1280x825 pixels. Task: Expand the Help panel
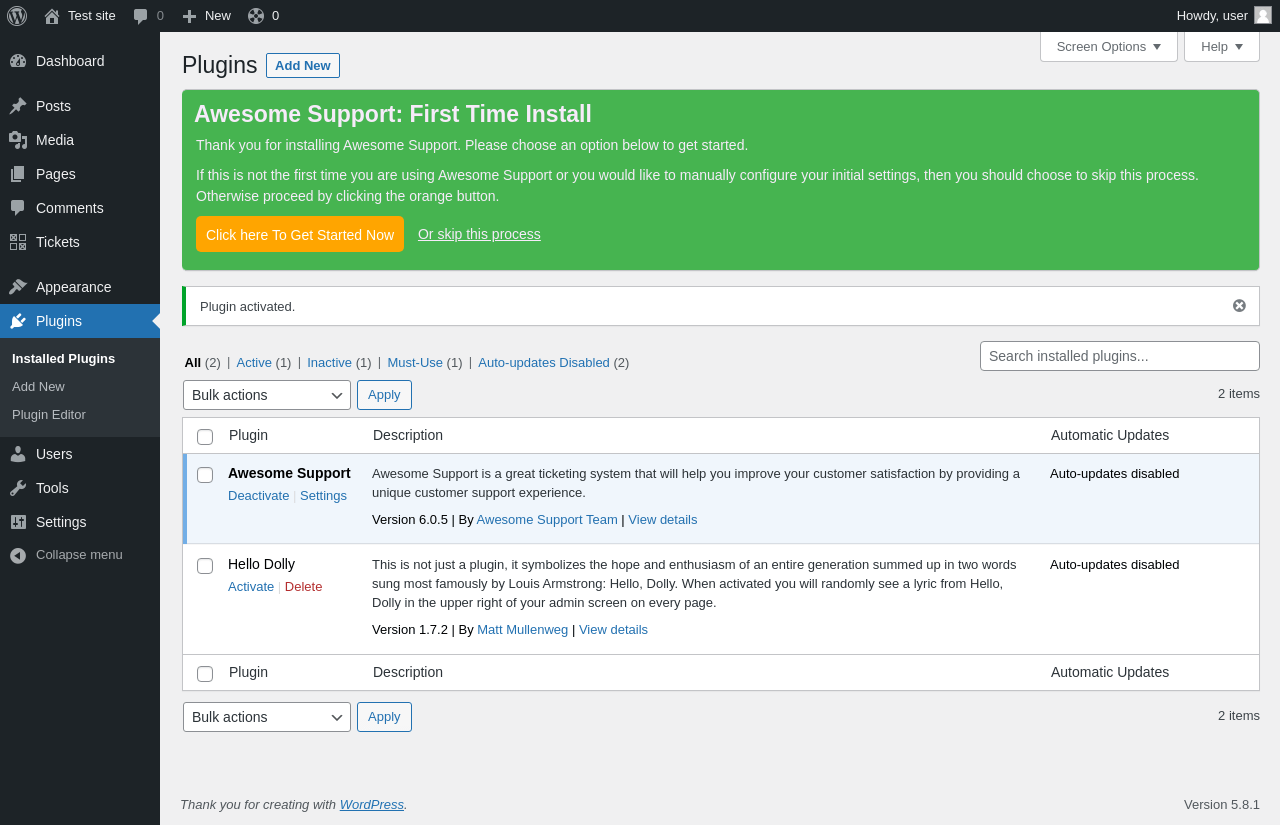pyautogui.click(x=1221, y=46)
